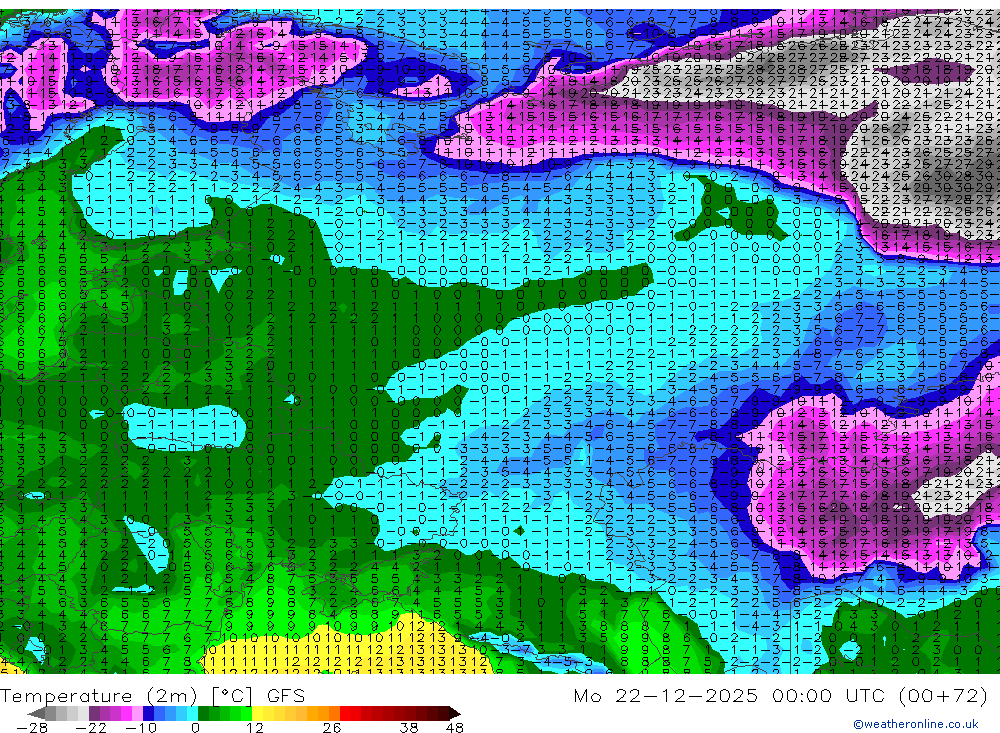Pick the dark purple swatch above -22
This screenshot has height=733, width=1000.
[x=94, y=713]
